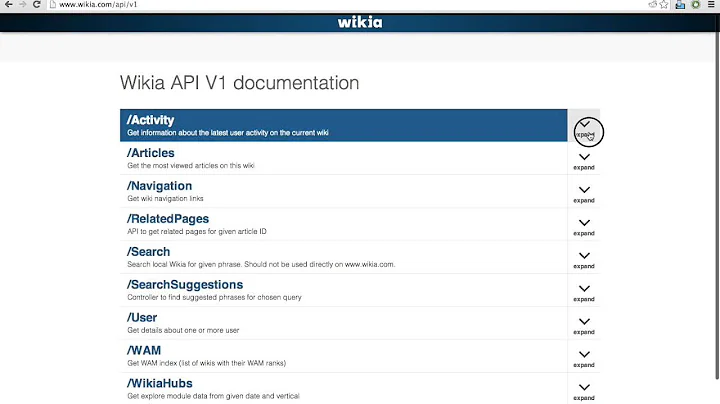This screenshot has width=720, height=404.
Task: Open the /User API heading
Action: 142,318
